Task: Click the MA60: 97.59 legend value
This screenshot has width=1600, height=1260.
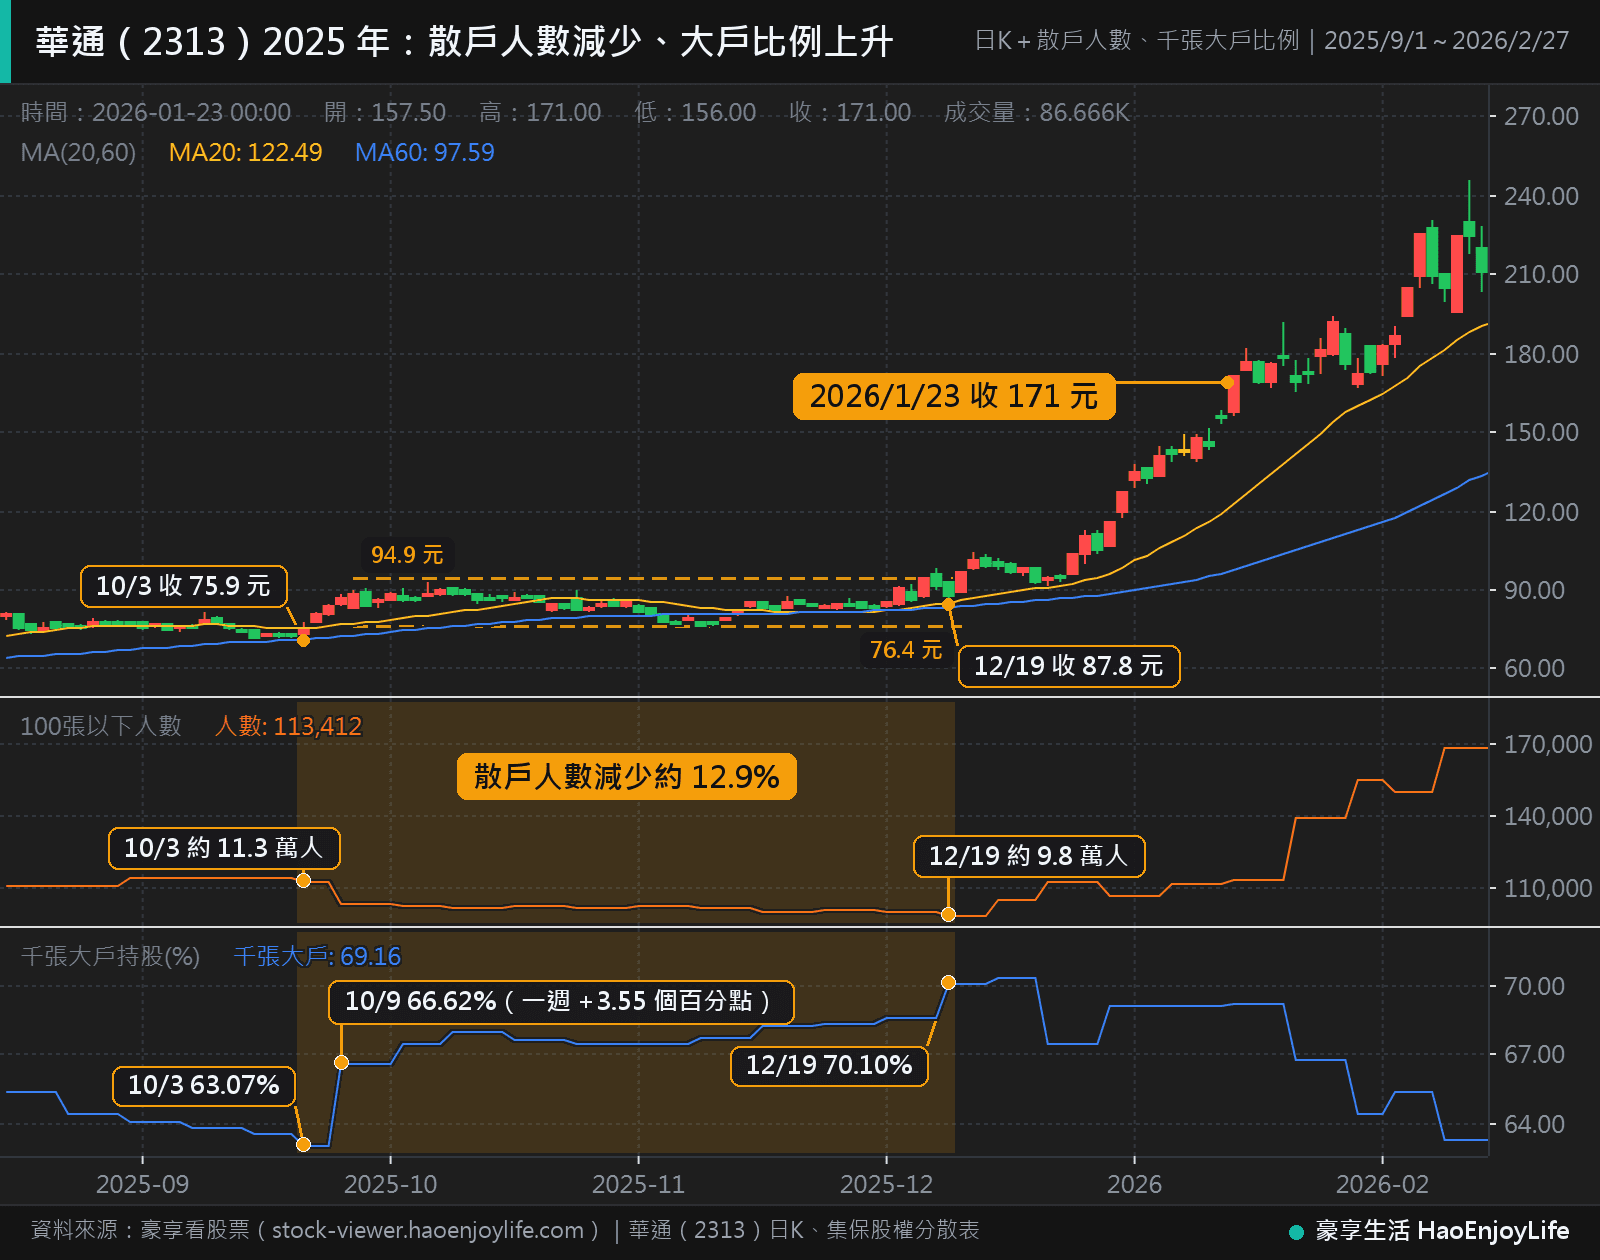Action: tap(424, 152)
